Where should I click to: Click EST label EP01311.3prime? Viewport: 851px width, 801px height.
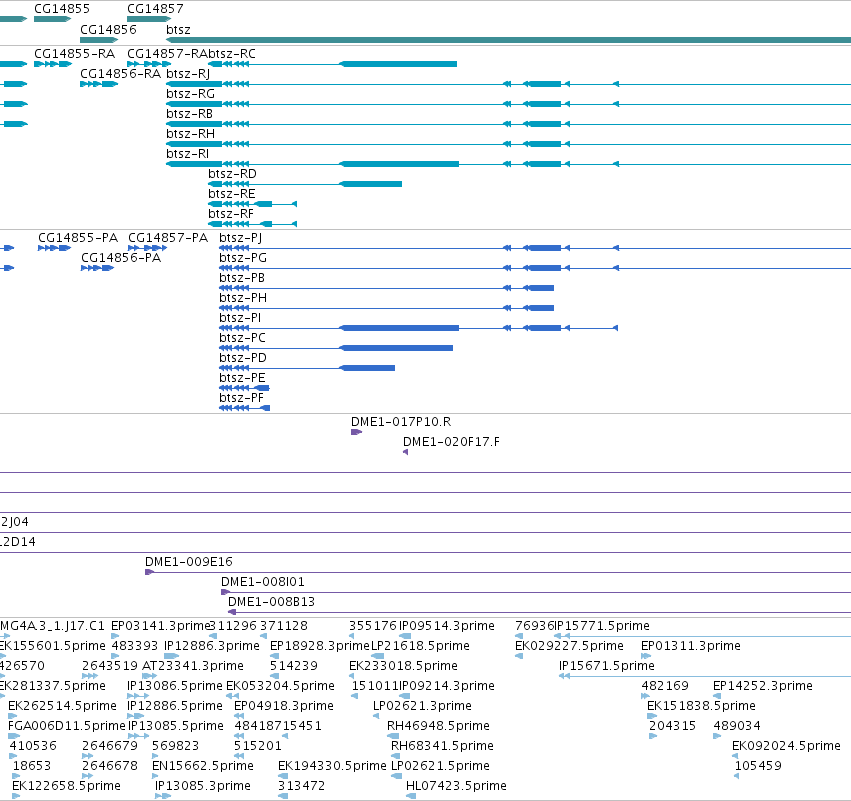click(690, 646)
